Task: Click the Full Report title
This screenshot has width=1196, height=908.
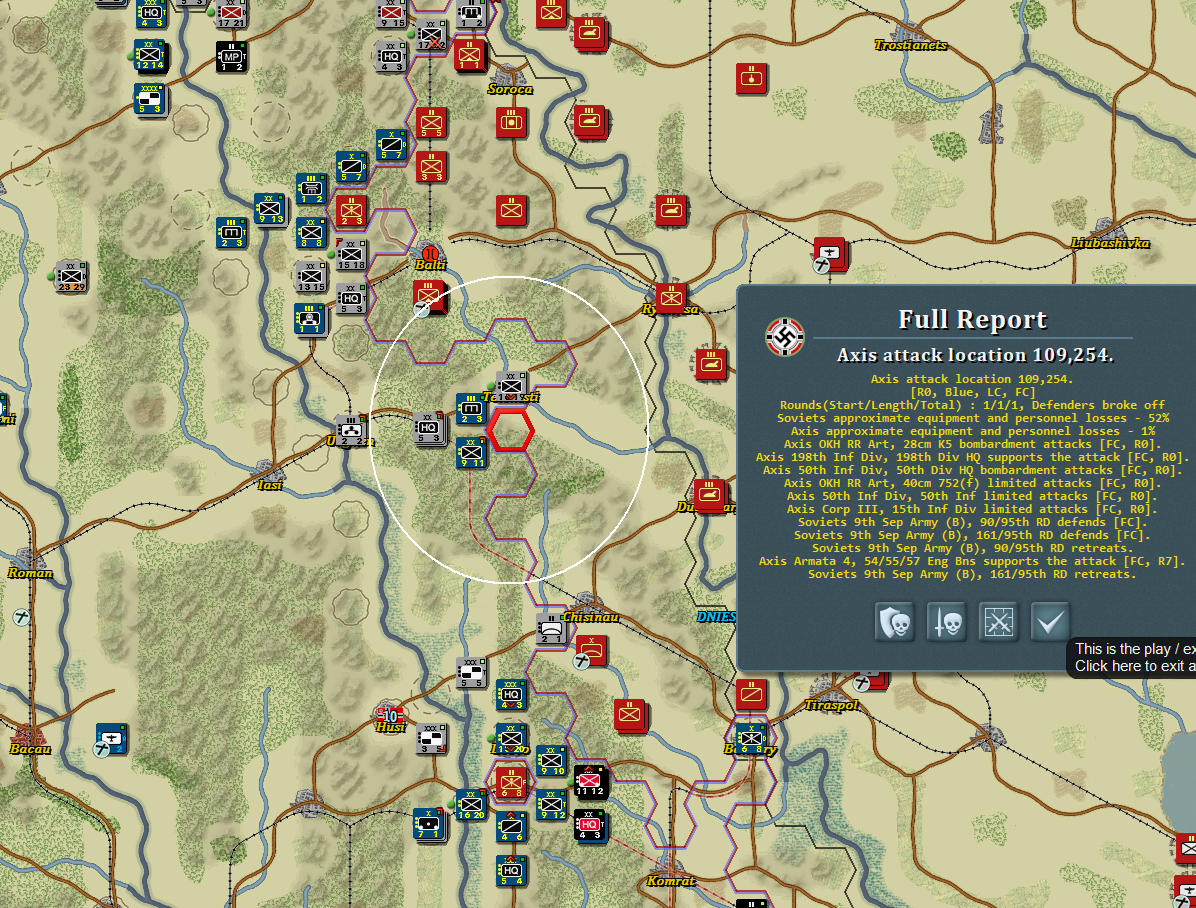Action: (x=973, y=319)
